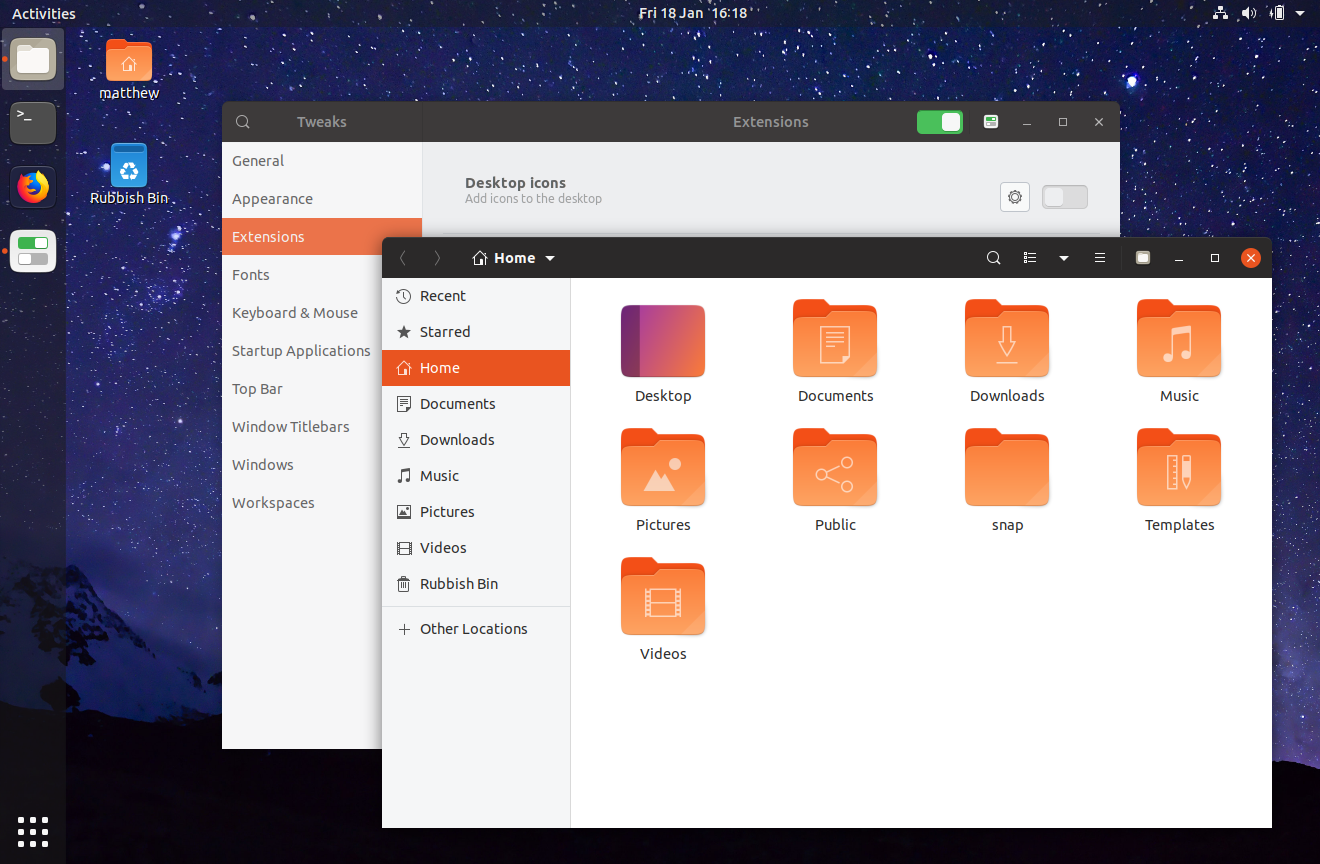Enable the Desktop icons extension switch
The width and height of the screenshot is (1320, 864).
tap(1064, 197)
